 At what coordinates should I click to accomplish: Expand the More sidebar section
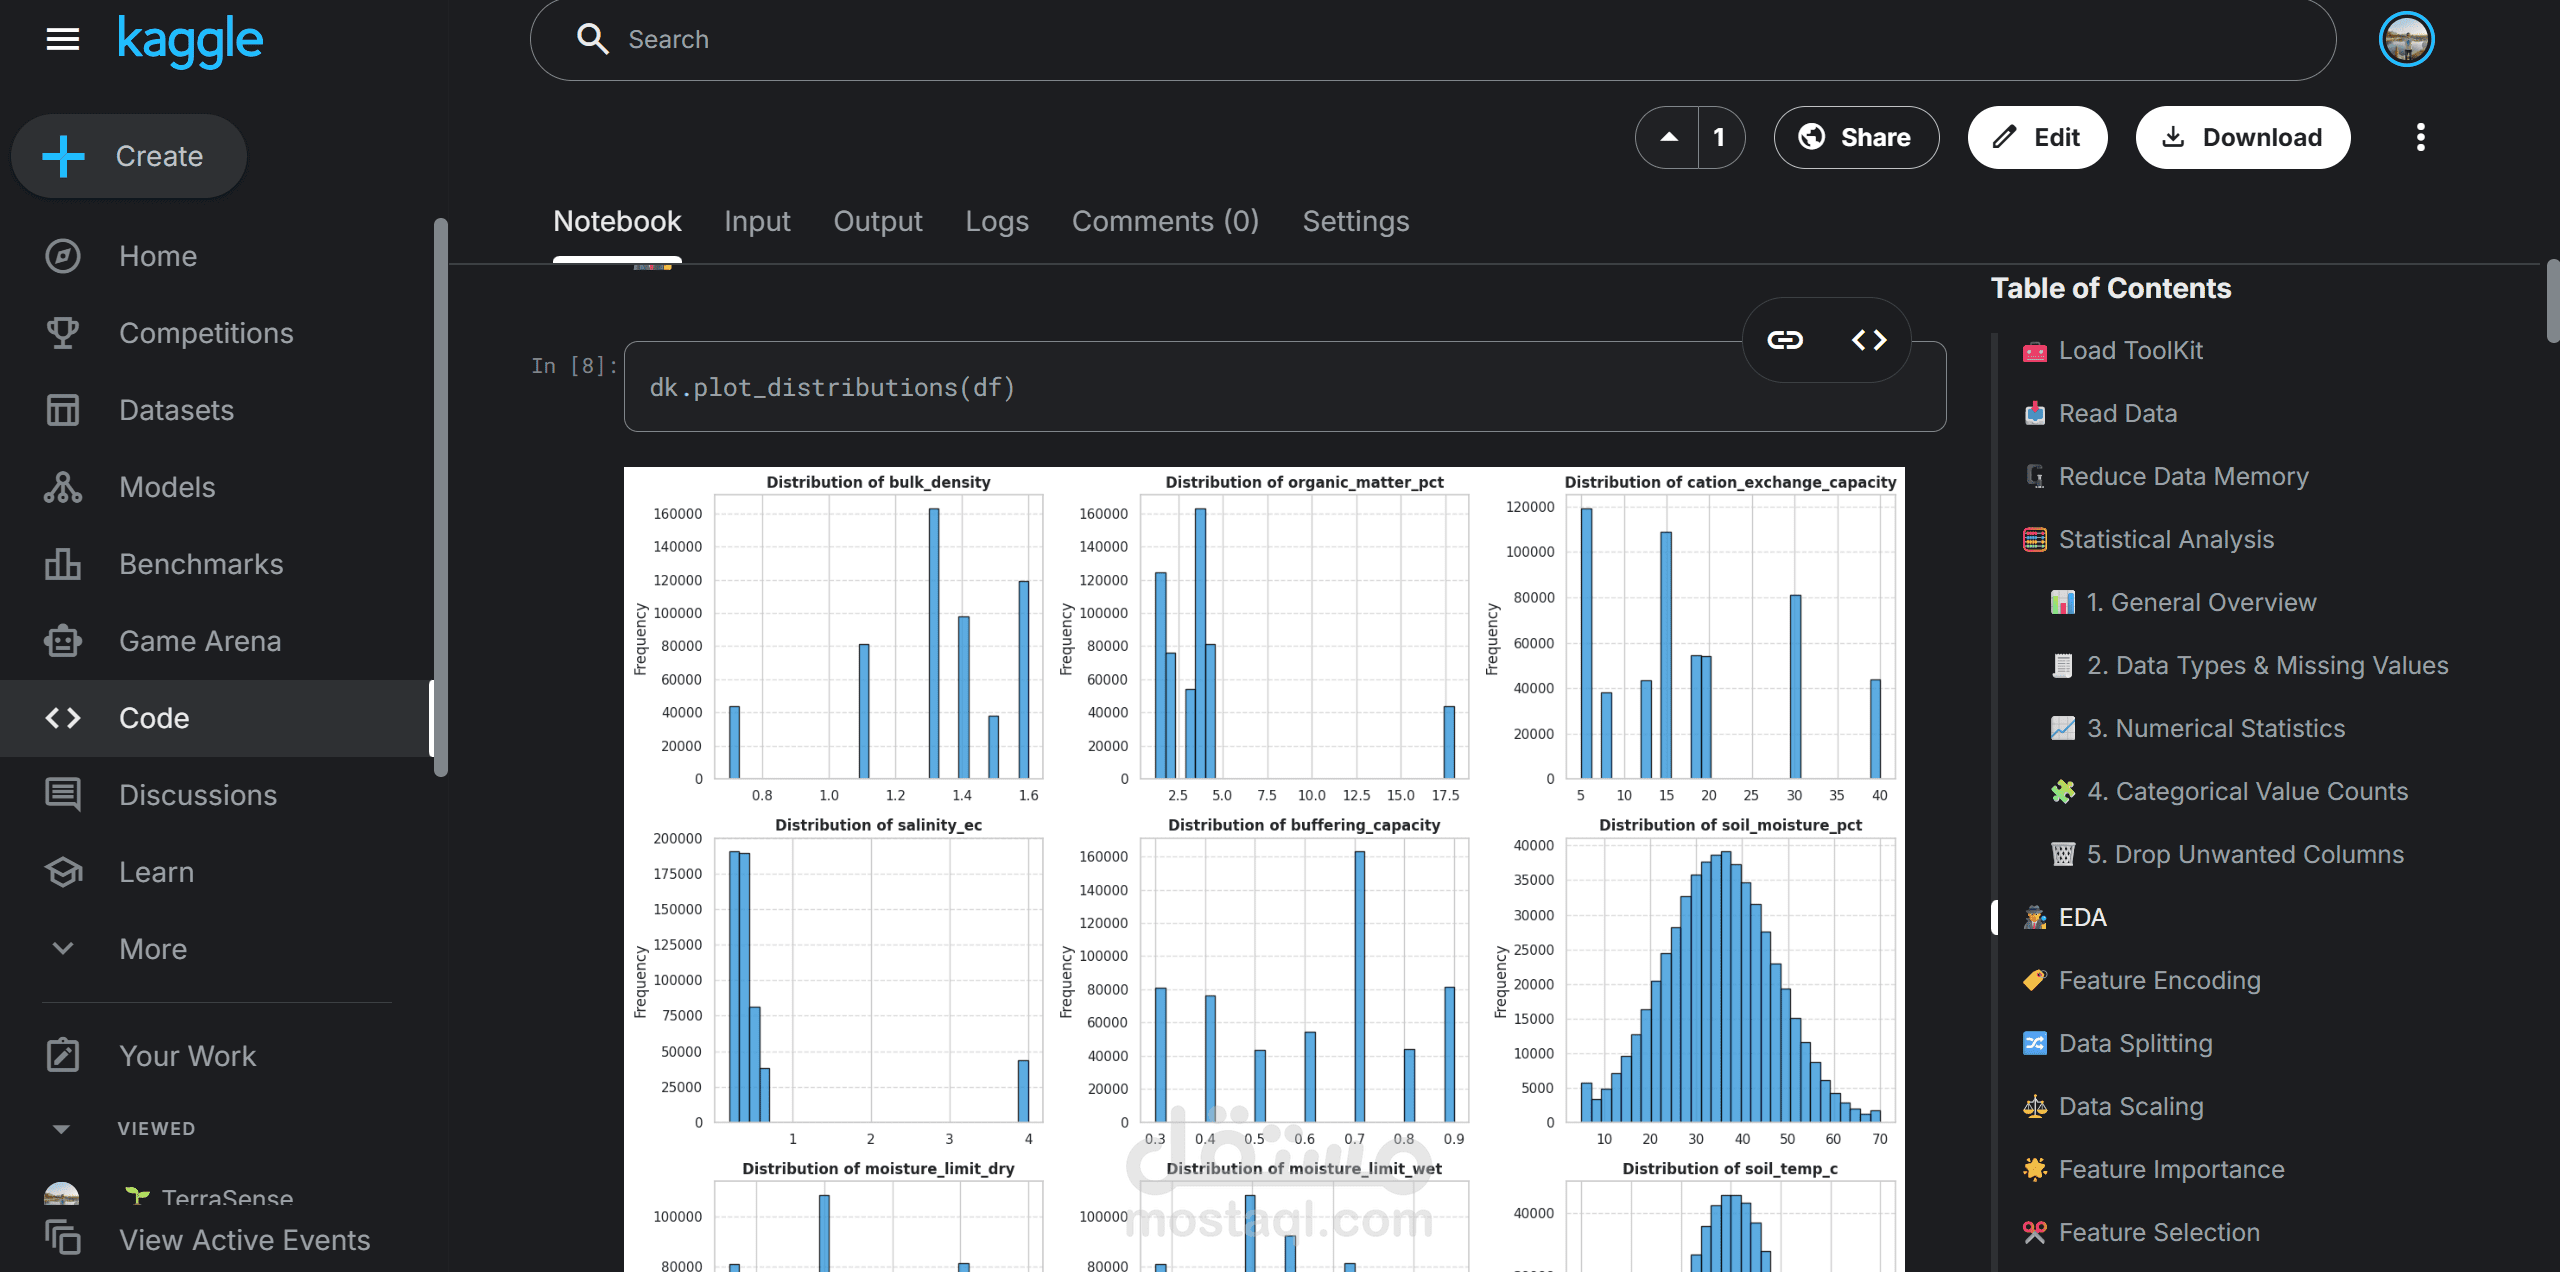coord(152,949)
